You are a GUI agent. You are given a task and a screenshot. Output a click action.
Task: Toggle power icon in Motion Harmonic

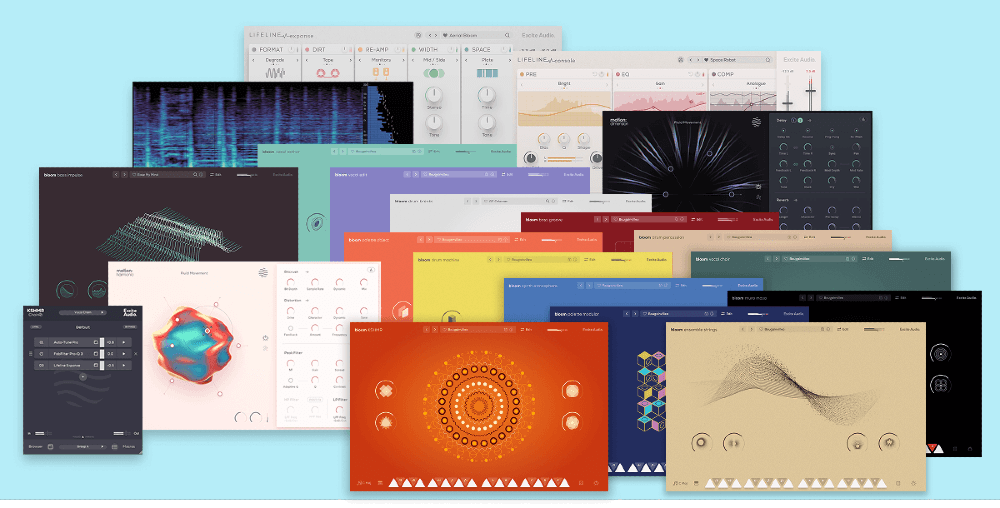coord(265,337)
